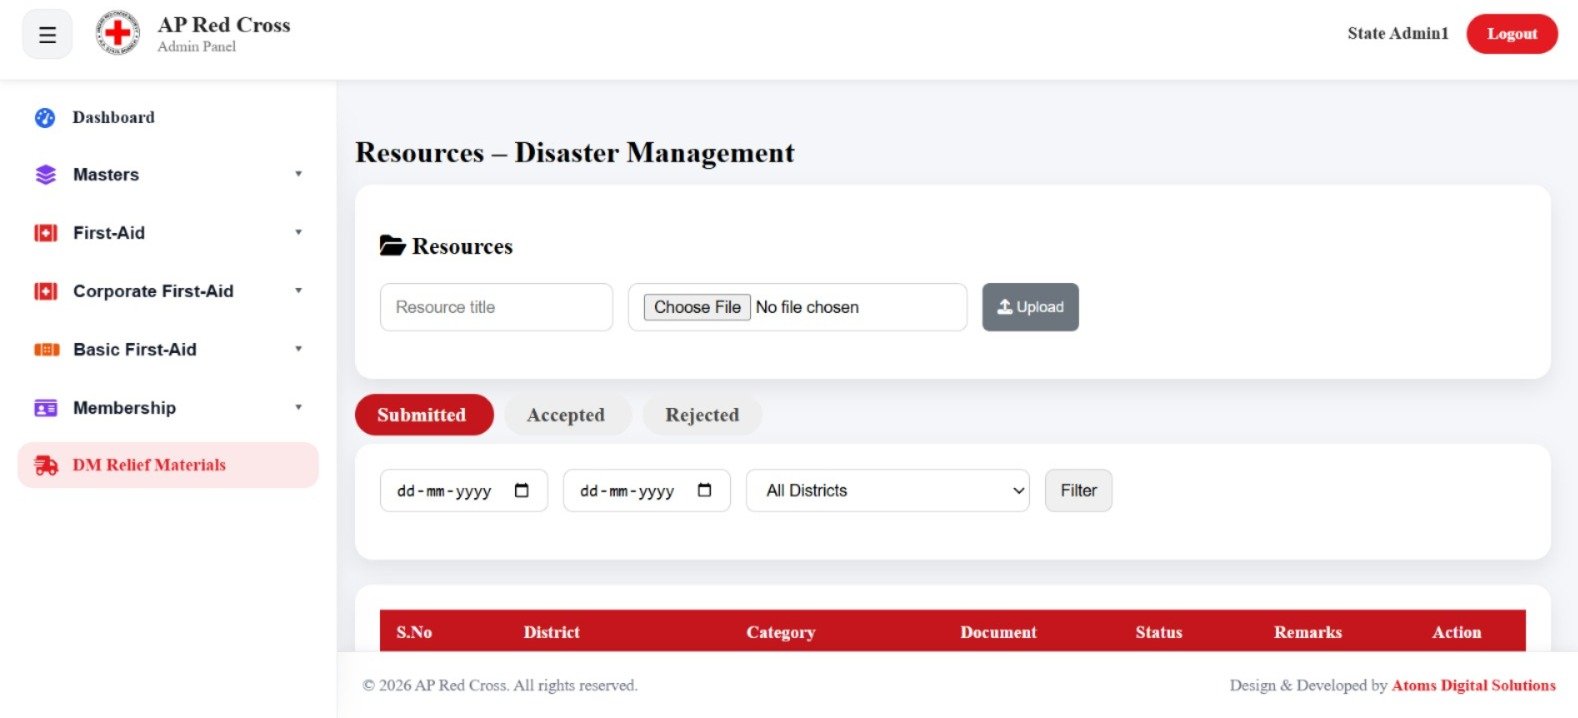Click the 'No file chosen' text
Screen dimensions: 1578x718
(807, 307)
